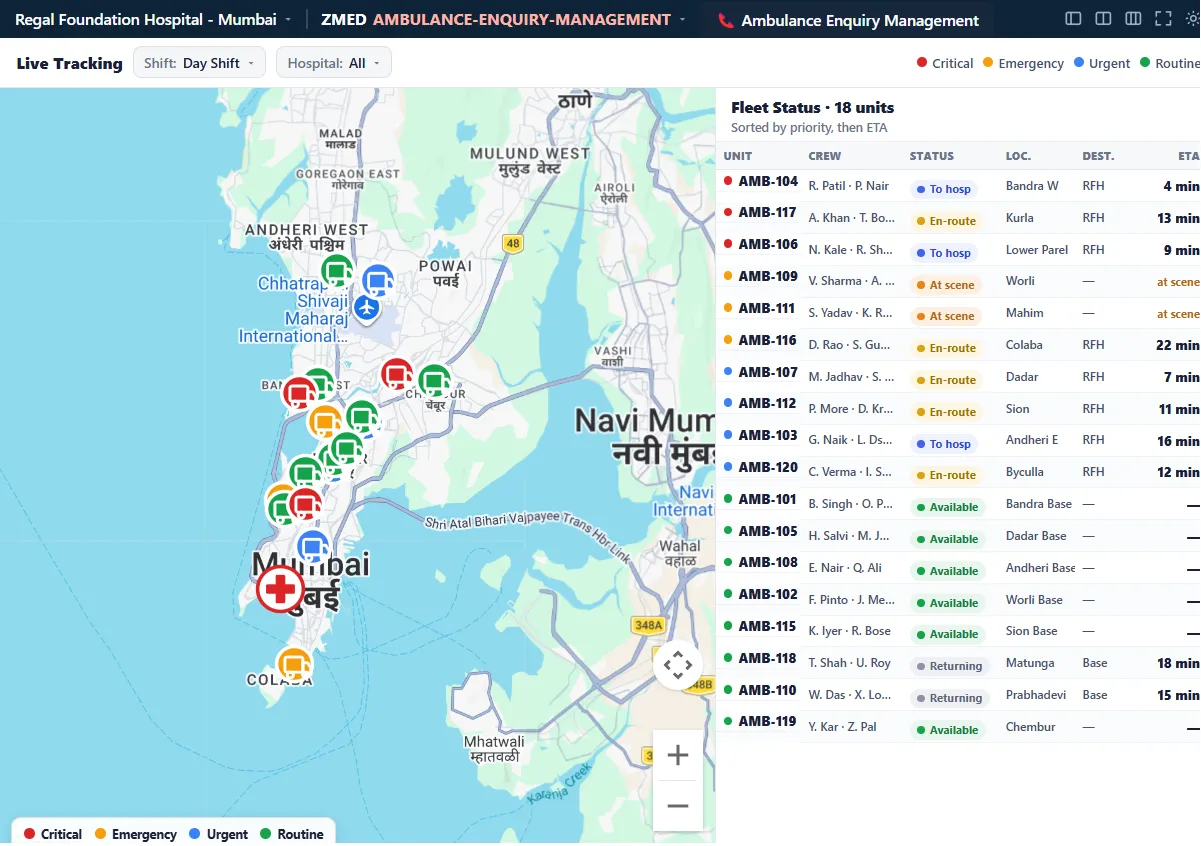Image resolution: width=1201 pixels, height=846 pixels.
Task: Click the orange priority dot for AMB-116
Action: click(x=728, y=340)
